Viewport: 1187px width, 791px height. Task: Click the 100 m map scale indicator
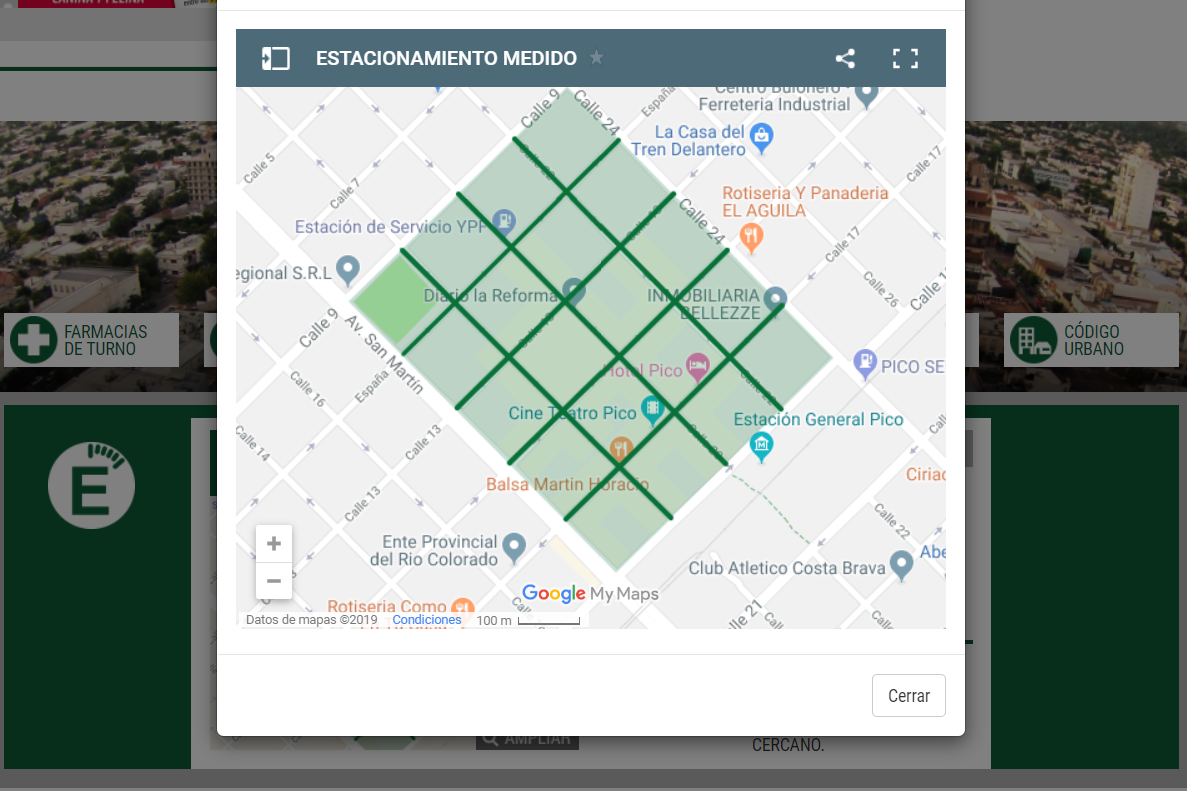[x=528, y=620]
